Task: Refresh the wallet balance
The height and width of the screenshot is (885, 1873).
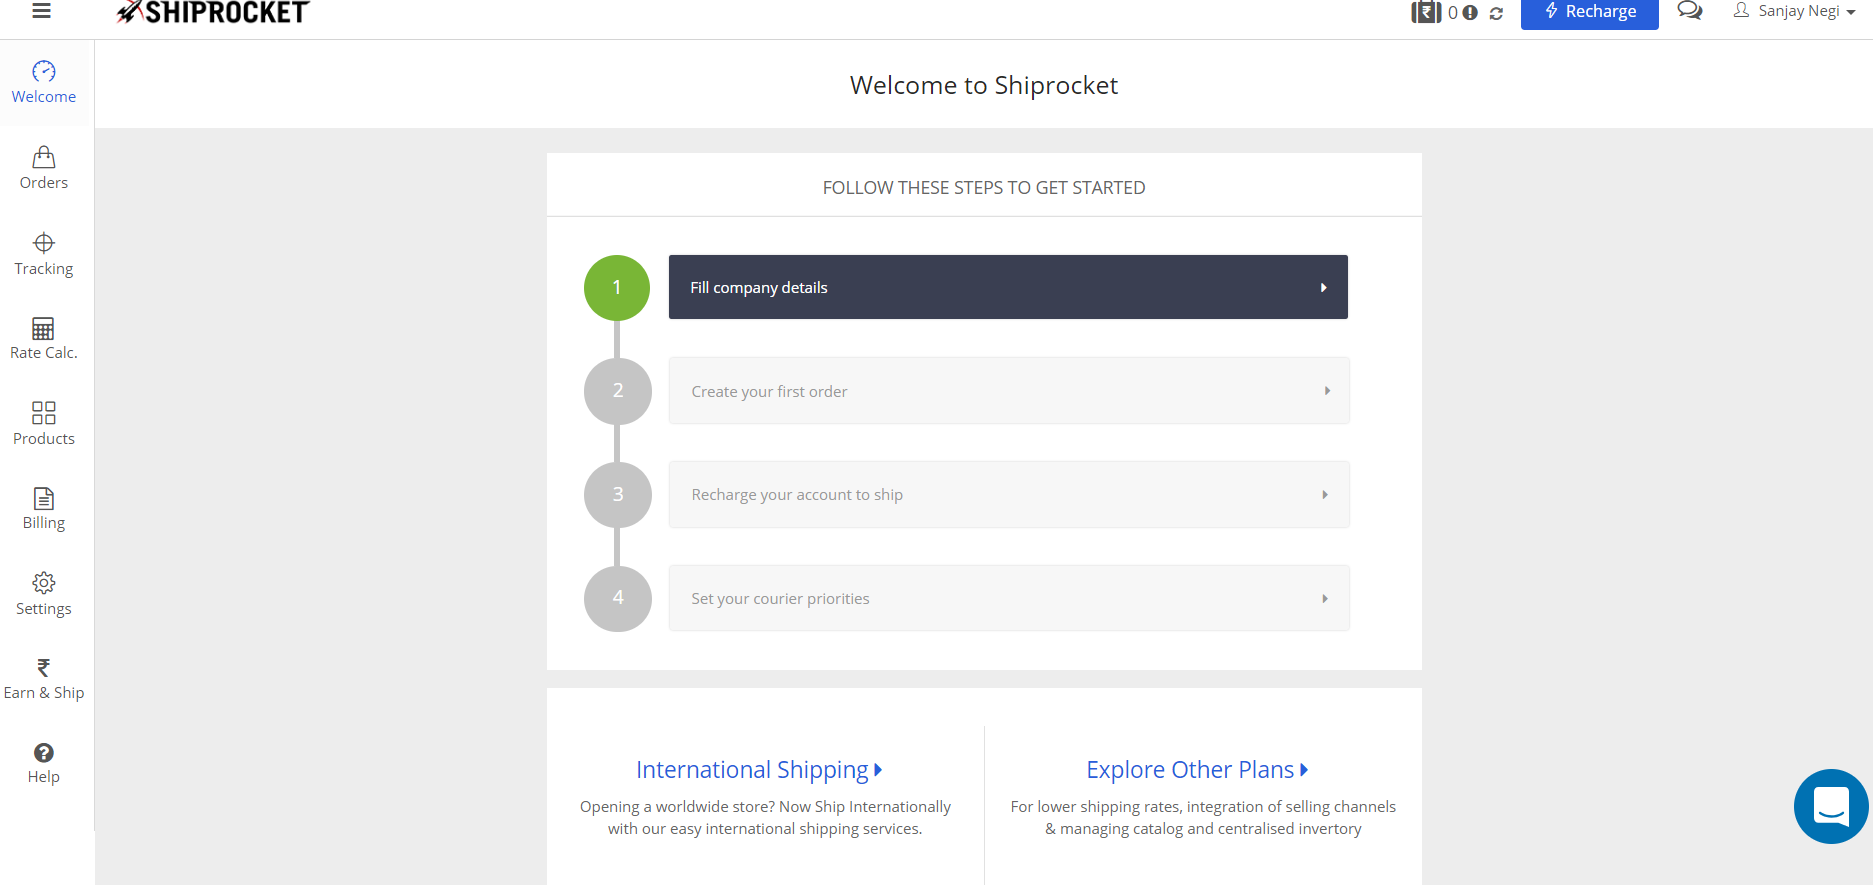Action: (1496, 13)
